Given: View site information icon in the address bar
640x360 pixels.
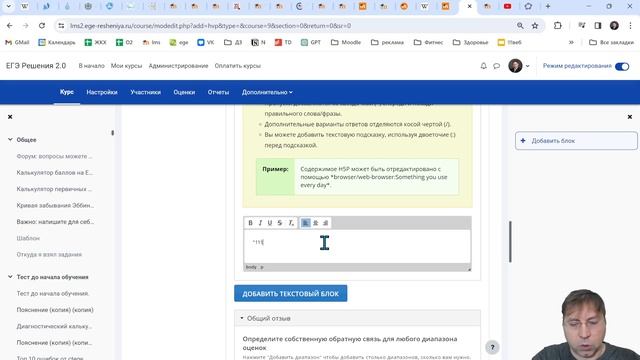Looking at the screenshot, I should tap(61, 26).
